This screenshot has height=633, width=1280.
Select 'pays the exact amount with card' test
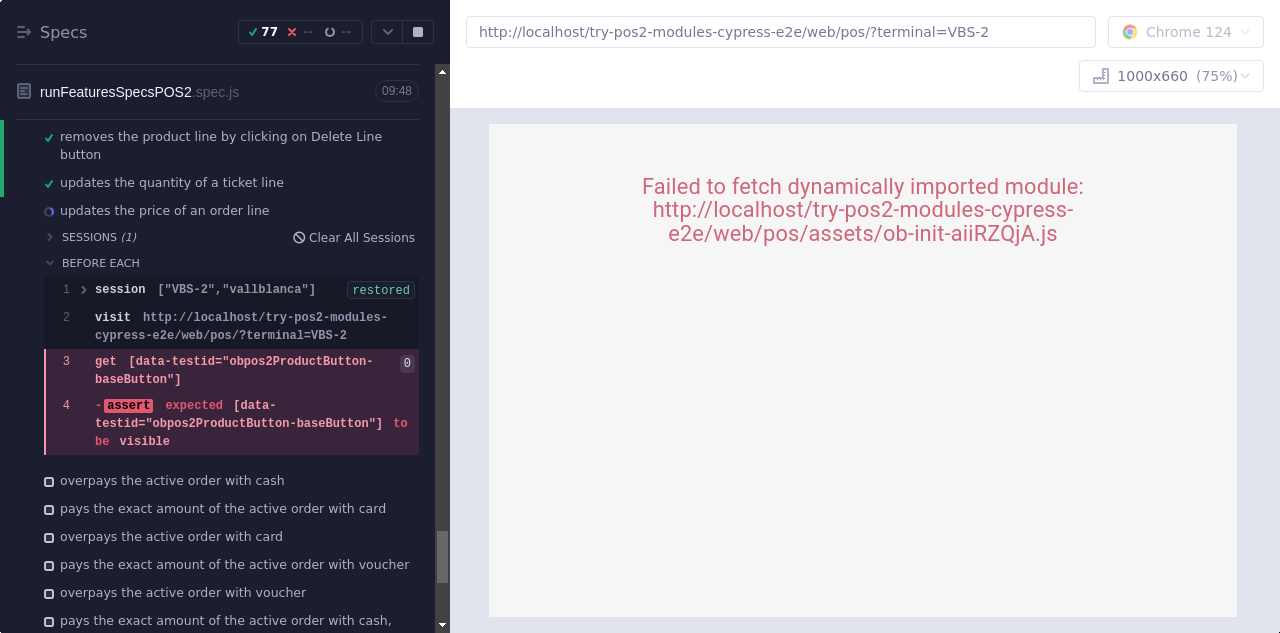[222, 509]
